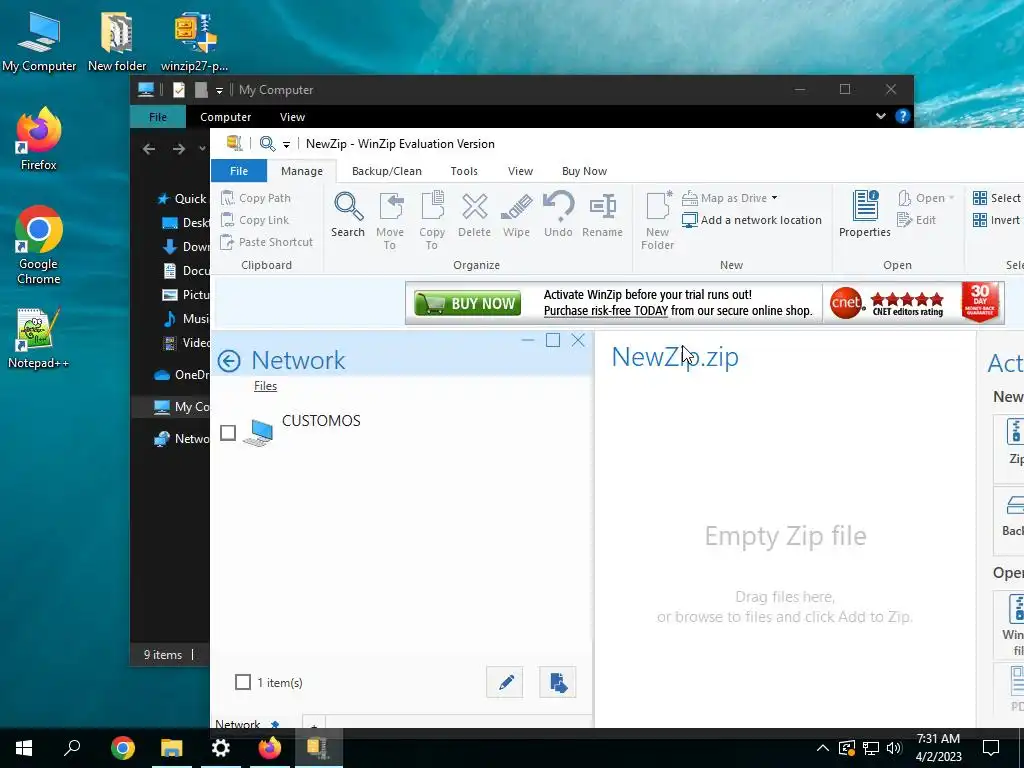Toggle the select-all checkbox beside 1 item(s)
The width and height of the screenshot is (1024, 768).
[x=243, y=682]
